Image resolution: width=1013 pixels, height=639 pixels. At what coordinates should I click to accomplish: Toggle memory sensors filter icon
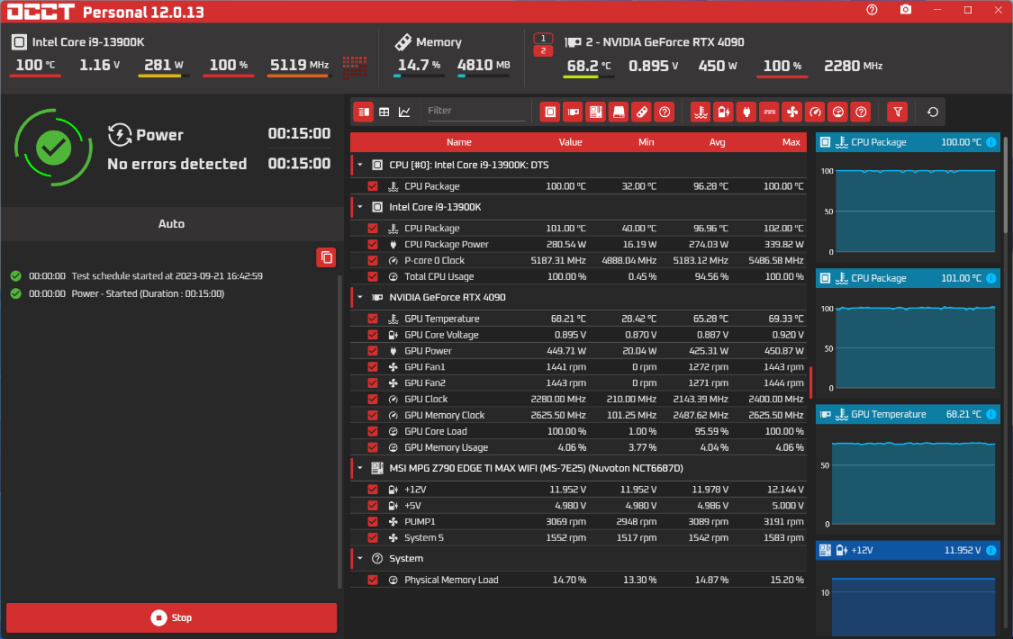tap(642, 112)
